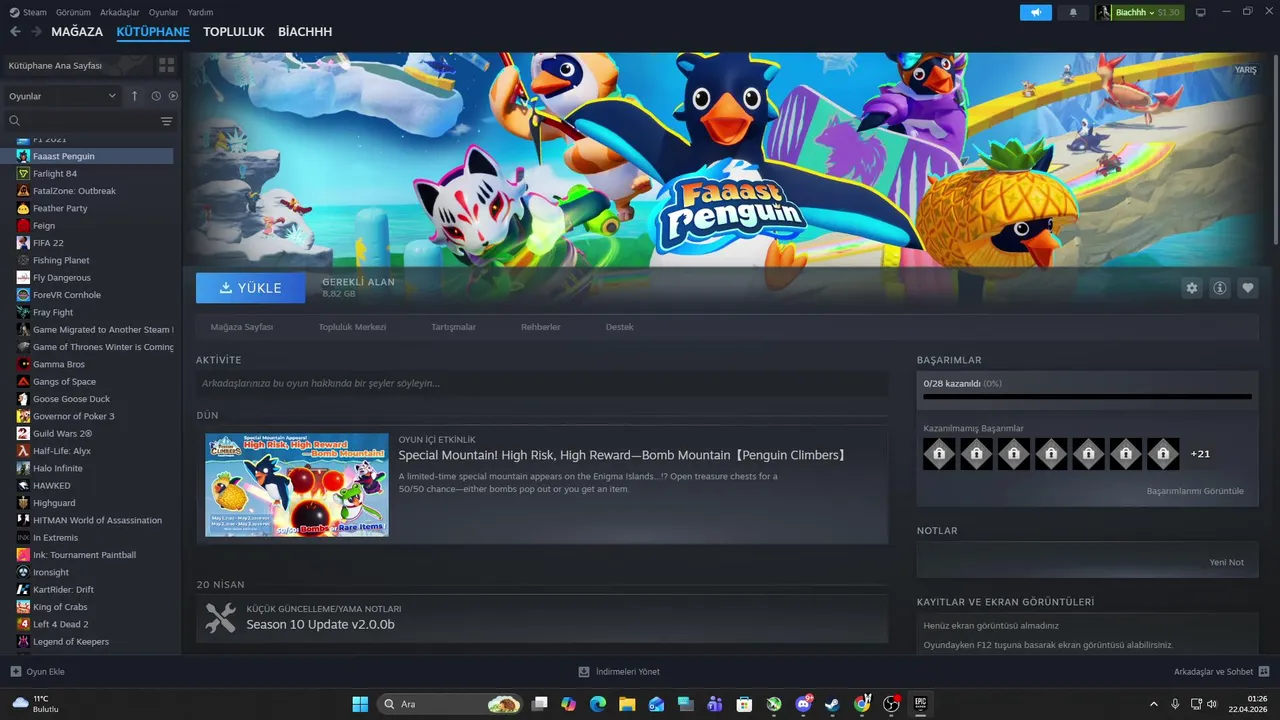The image size is (1280, 720).
Task: Open advanced filter options icon
Action: pos(167,121)
